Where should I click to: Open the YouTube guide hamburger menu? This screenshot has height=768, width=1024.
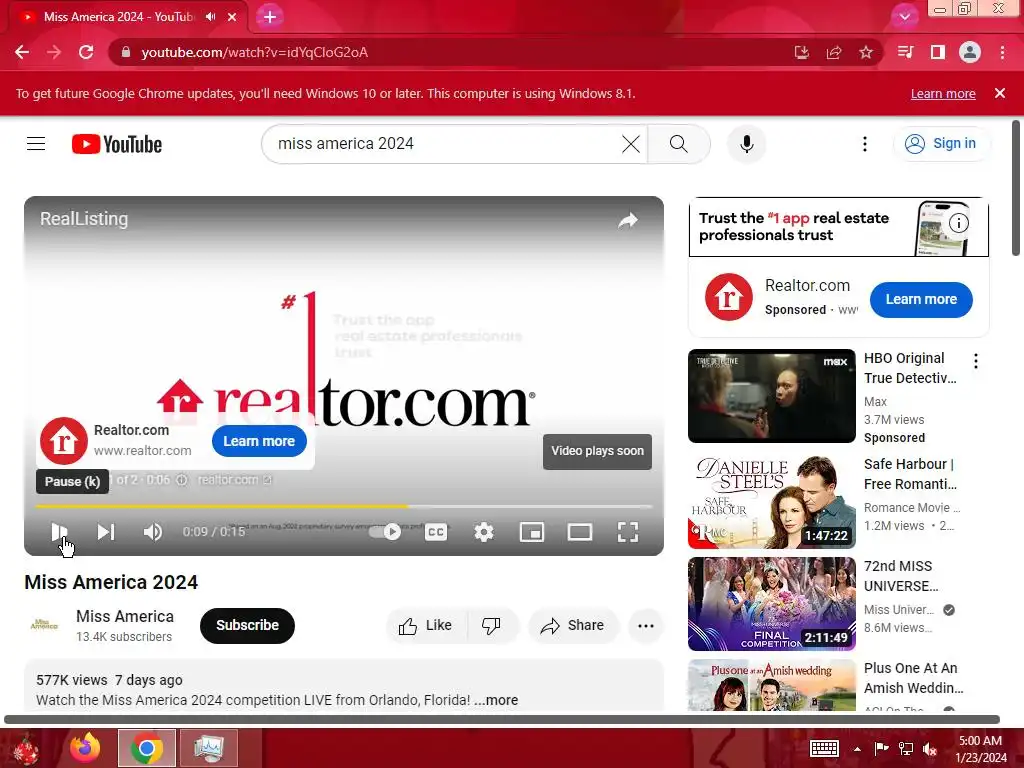[36, 144]
